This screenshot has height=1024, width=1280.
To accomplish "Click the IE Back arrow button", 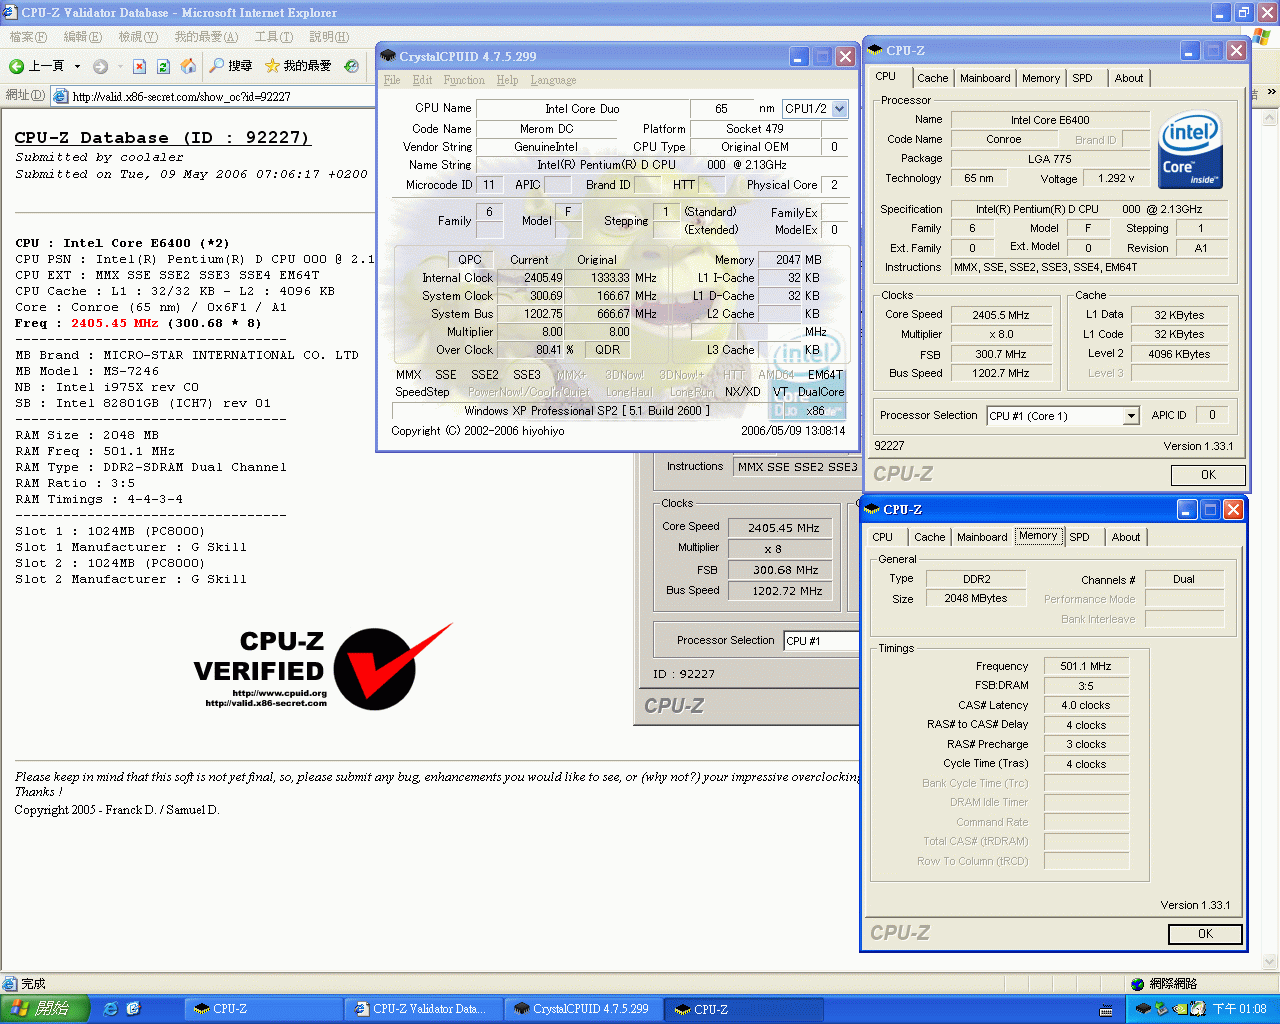I will [17, 66].
